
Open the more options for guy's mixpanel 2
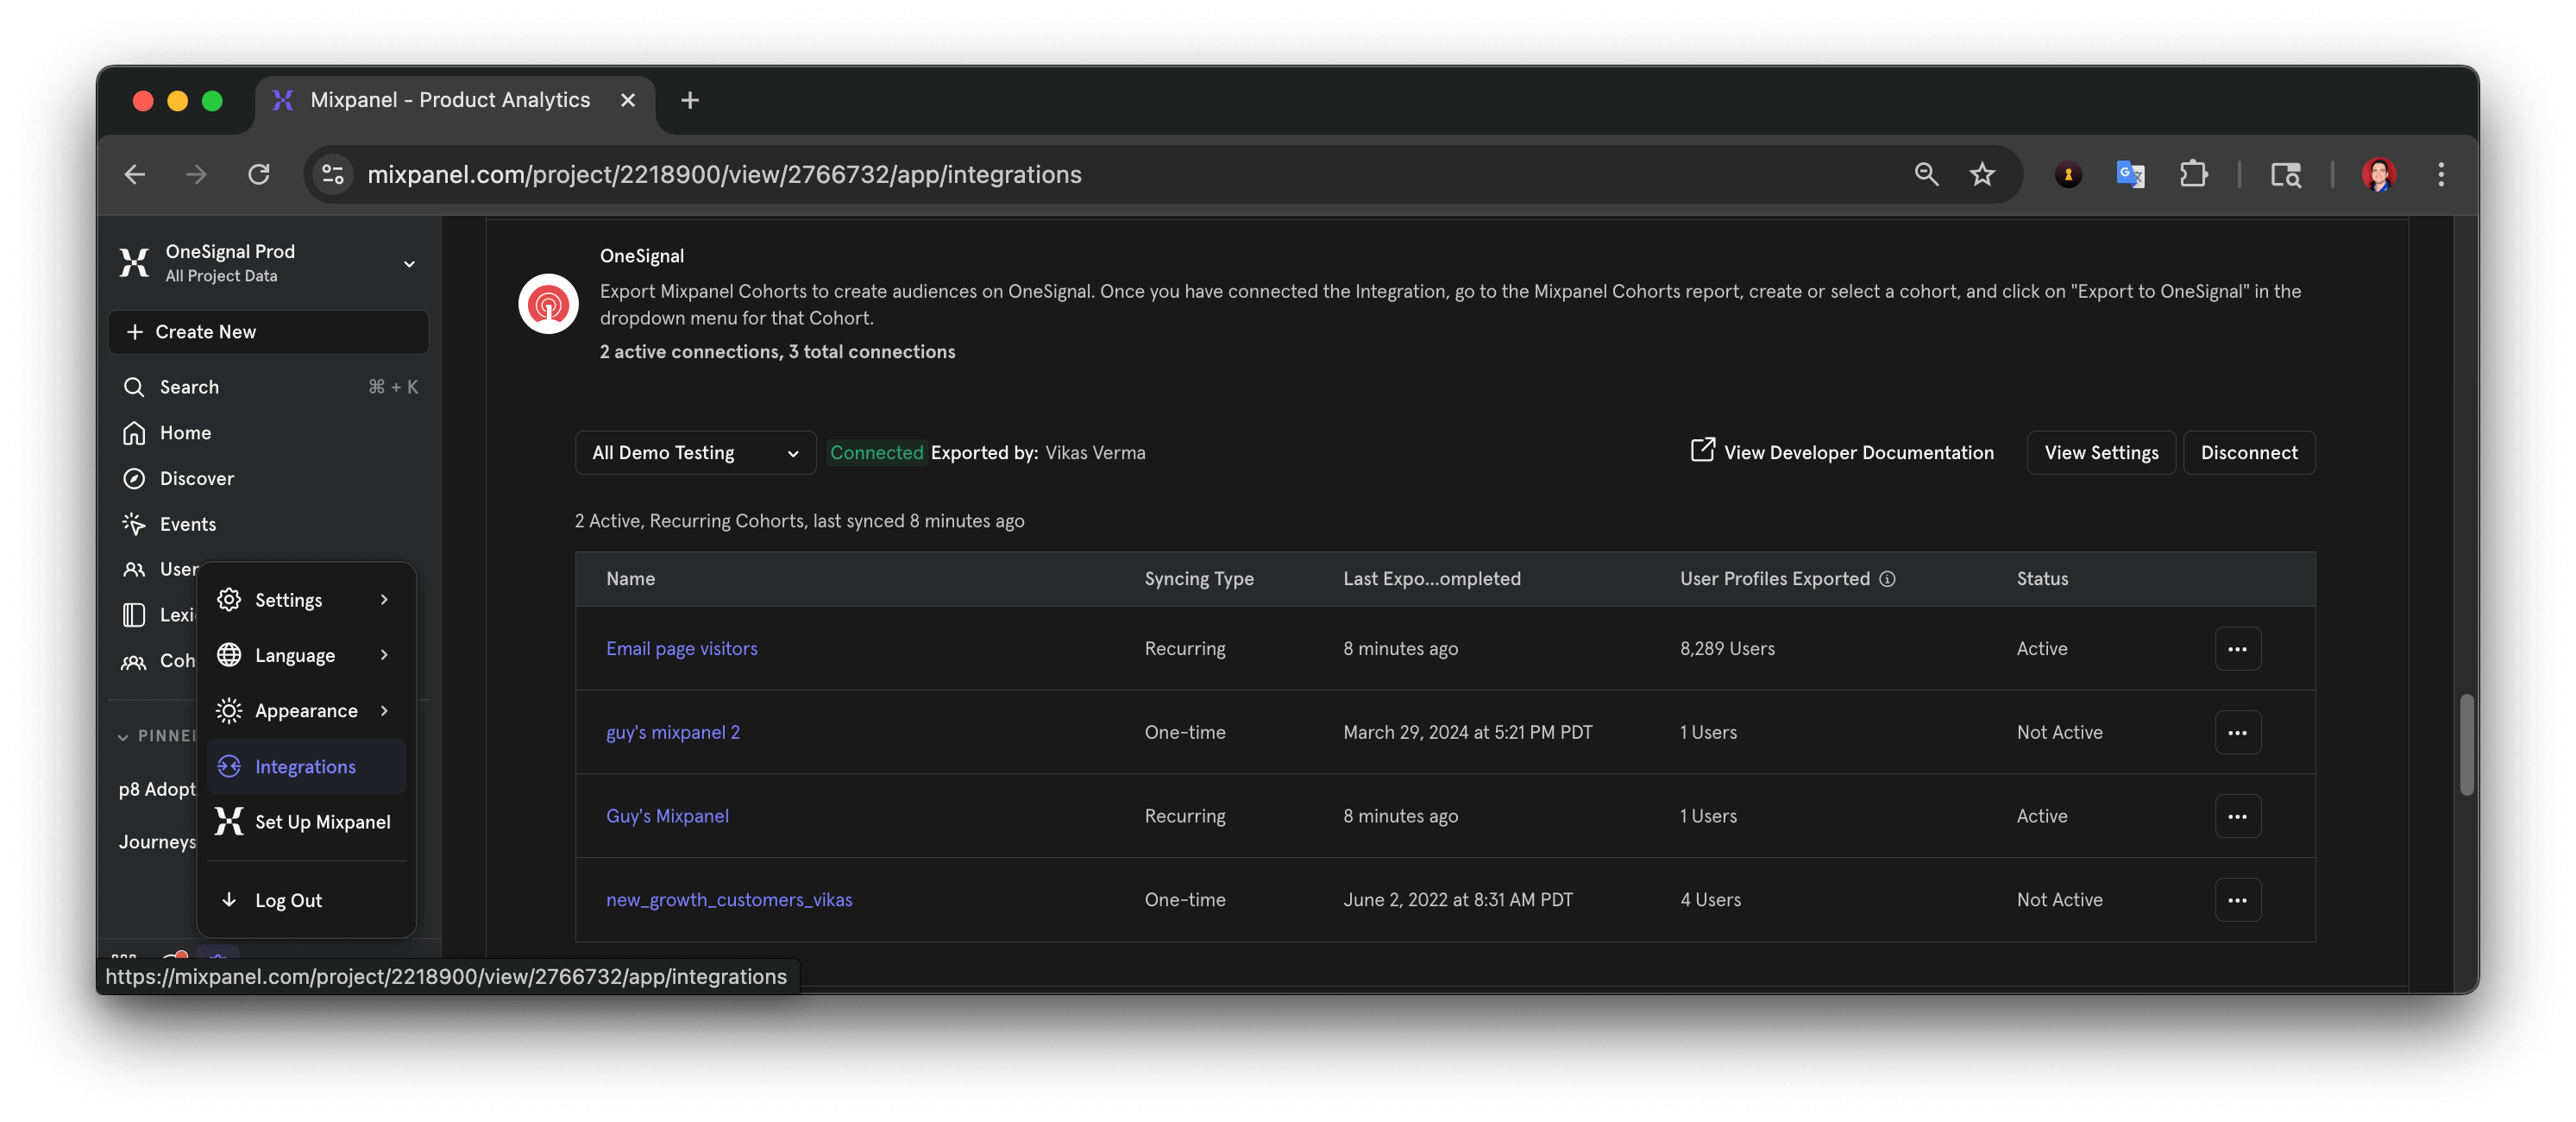click(x=2237, y=733)
